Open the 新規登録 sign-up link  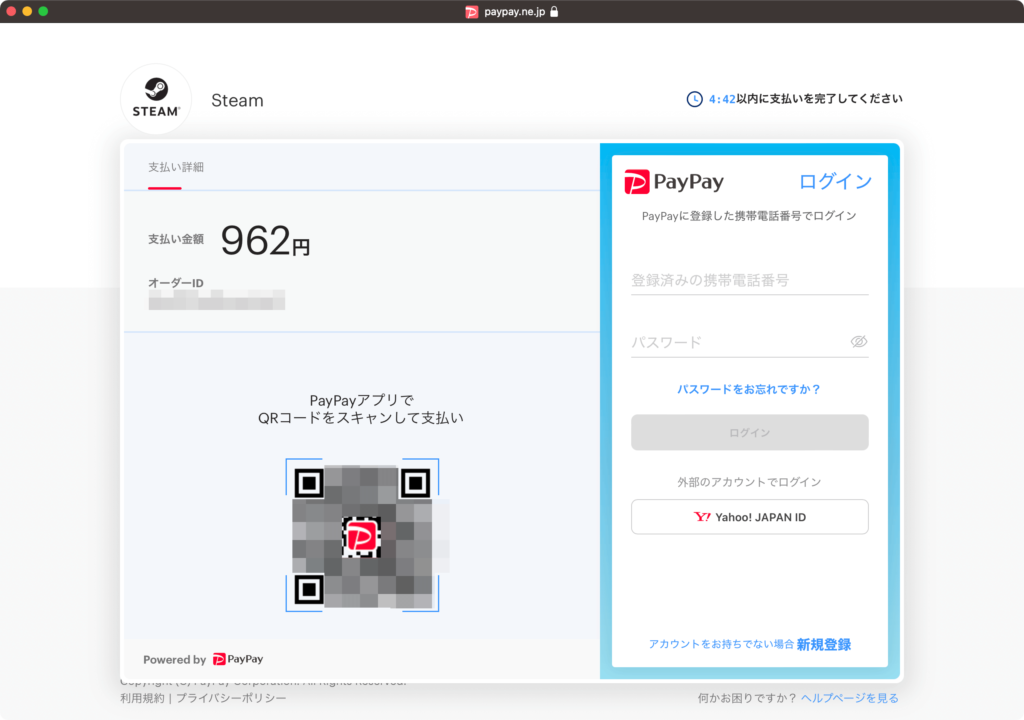pyautogui.click(x=824, y=645)
